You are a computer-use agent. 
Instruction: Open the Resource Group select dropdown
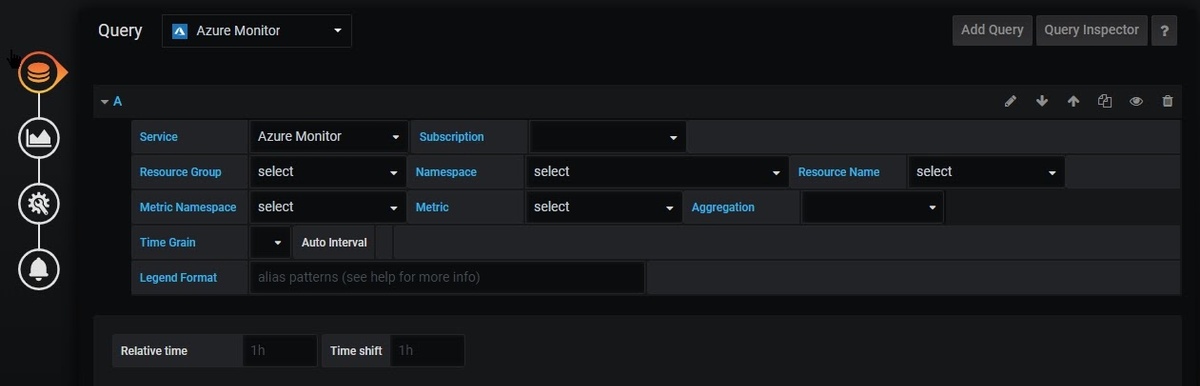328,172
